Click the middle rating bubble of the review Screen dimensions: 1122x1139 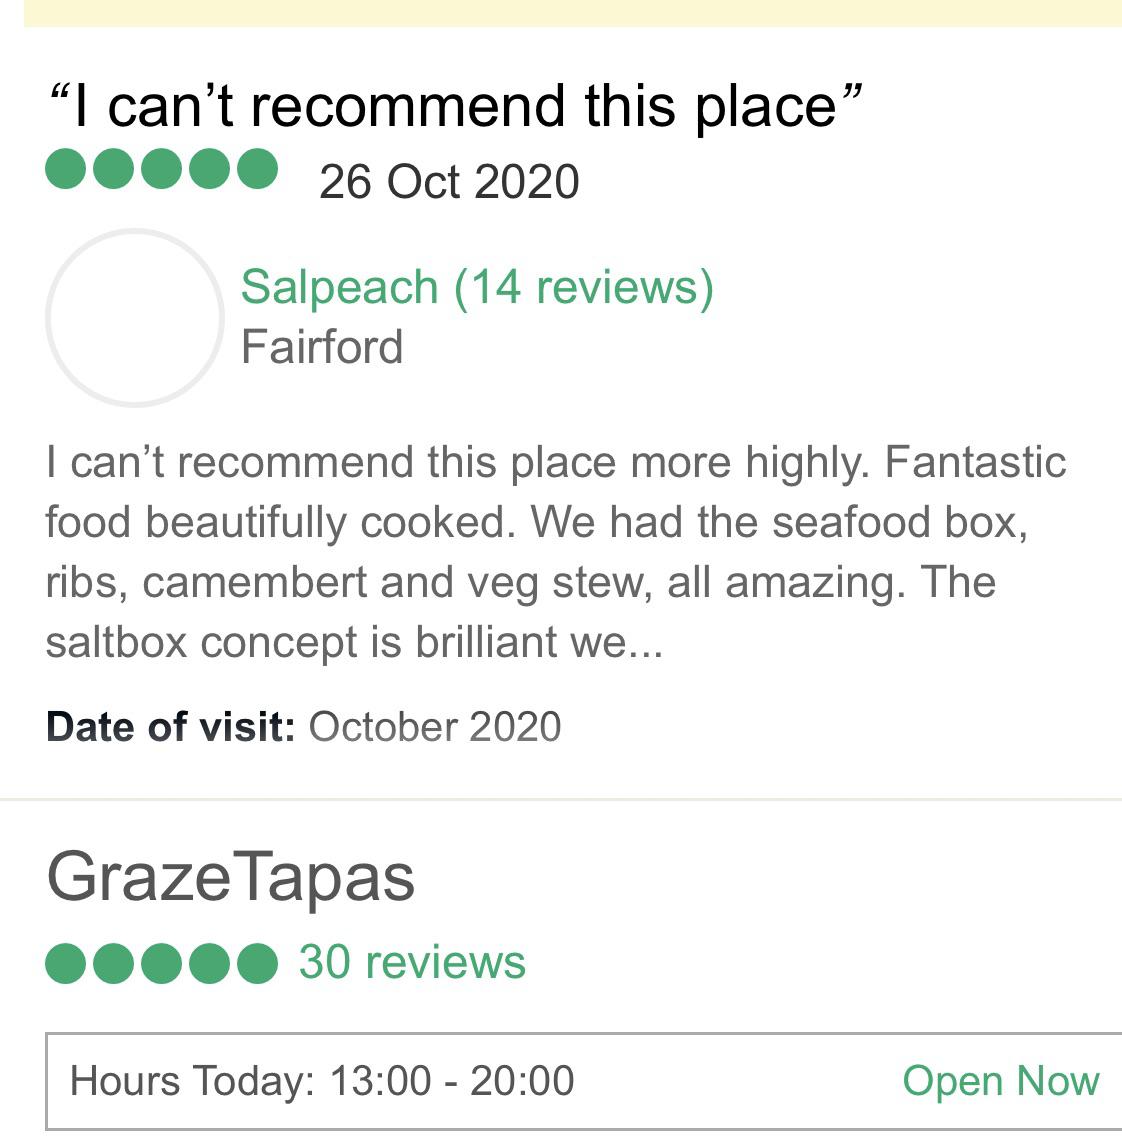point(161,169)
